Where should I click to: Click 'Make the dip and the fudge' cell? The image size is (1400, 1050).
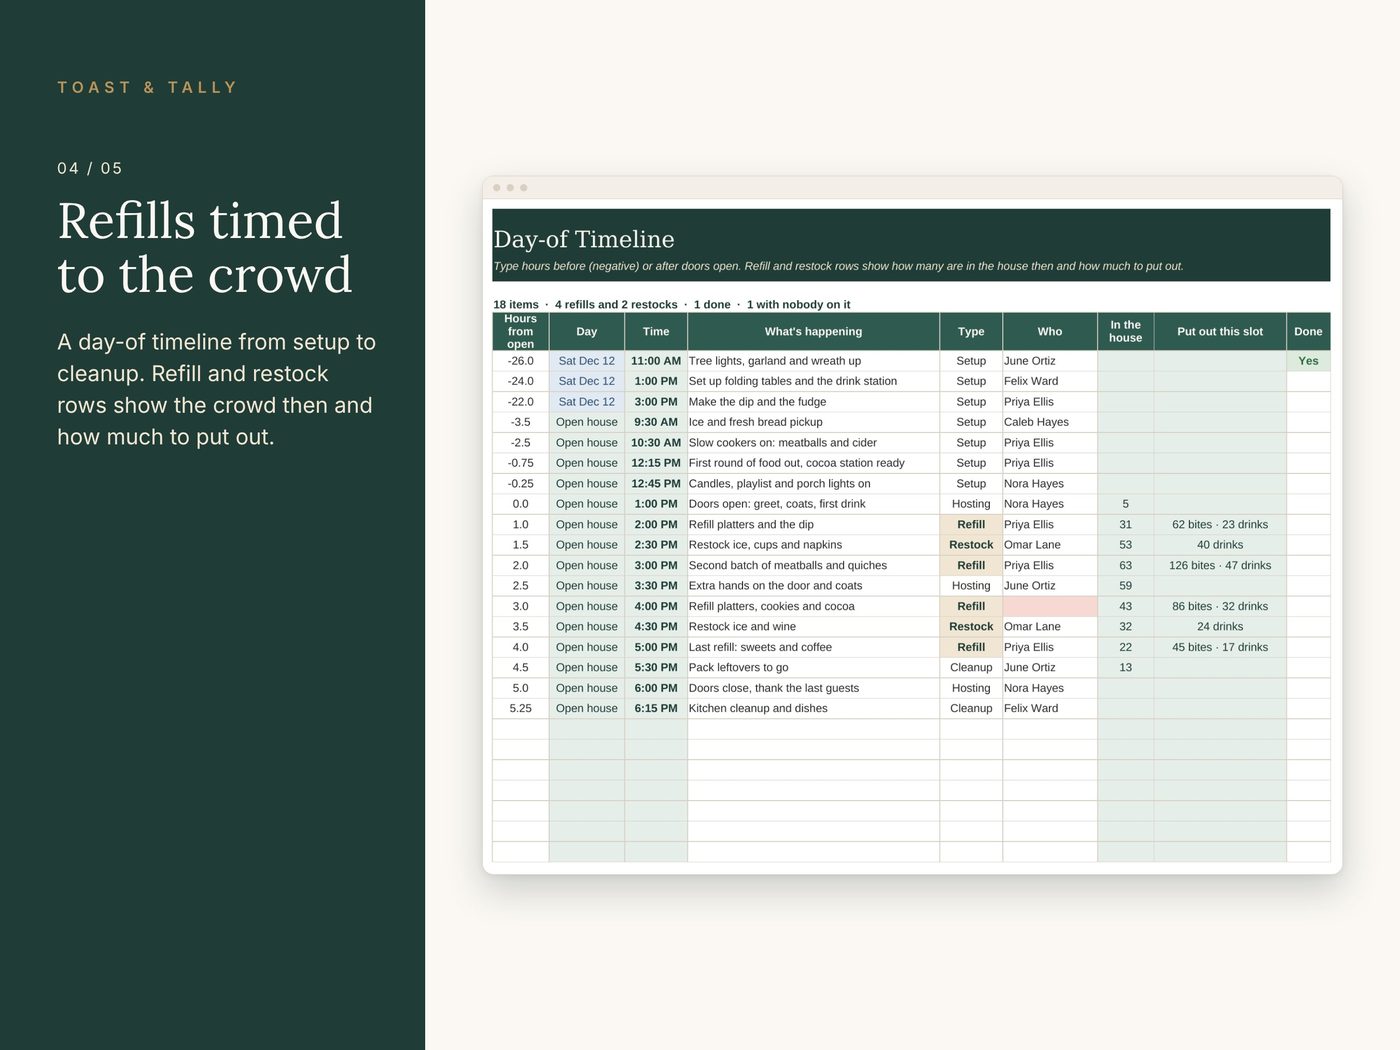pyautogui.click(x=813, y=402)
